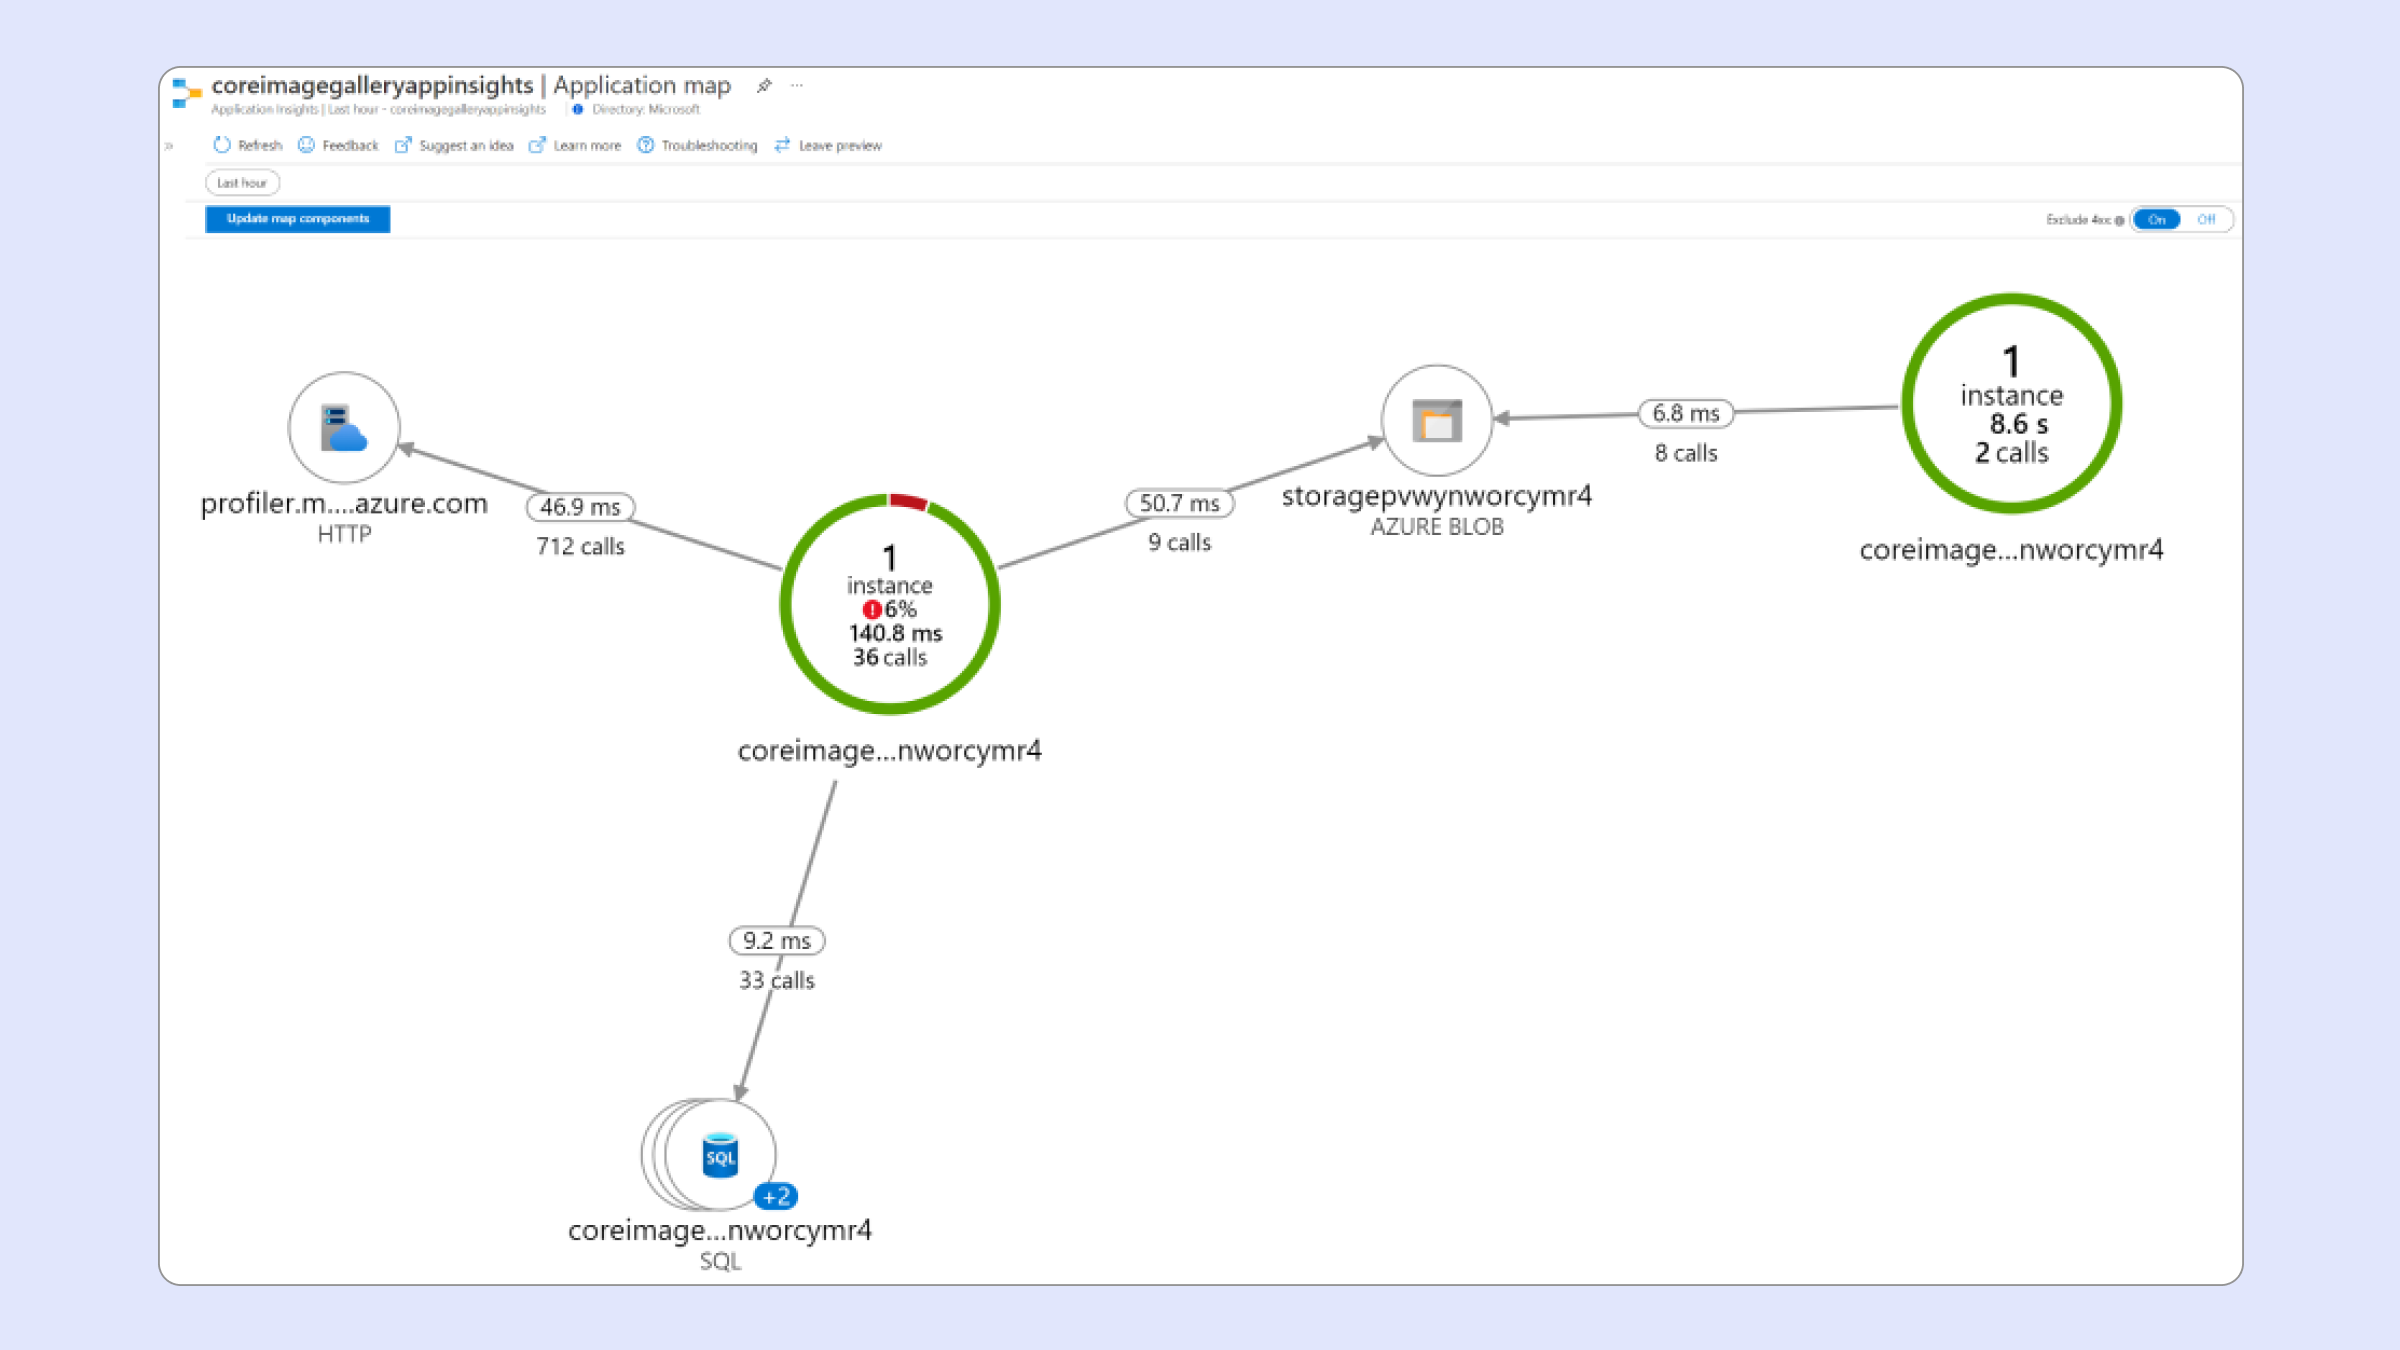Click the coreimagegalleryappinsights title
Screen dimensions: 2400x1350
[372, 86]
